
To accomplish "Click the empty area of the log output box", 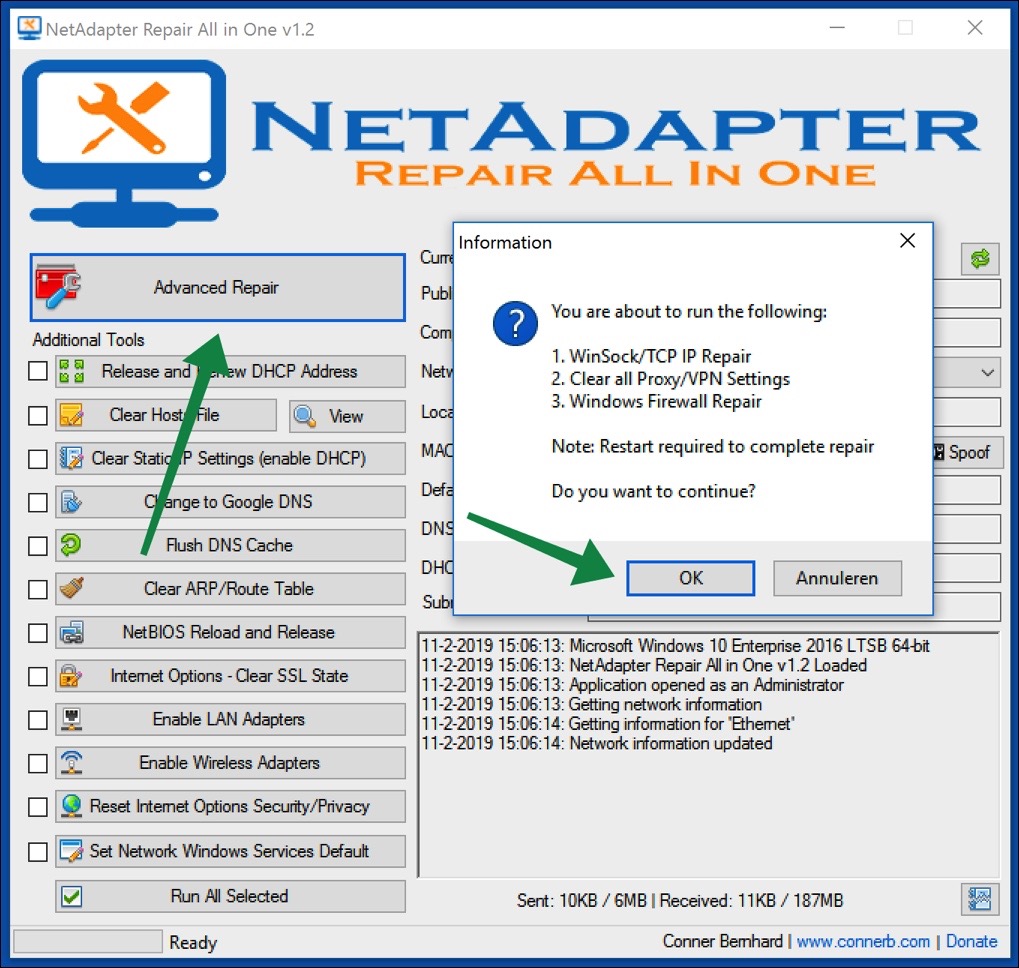I will pos(708,815).
